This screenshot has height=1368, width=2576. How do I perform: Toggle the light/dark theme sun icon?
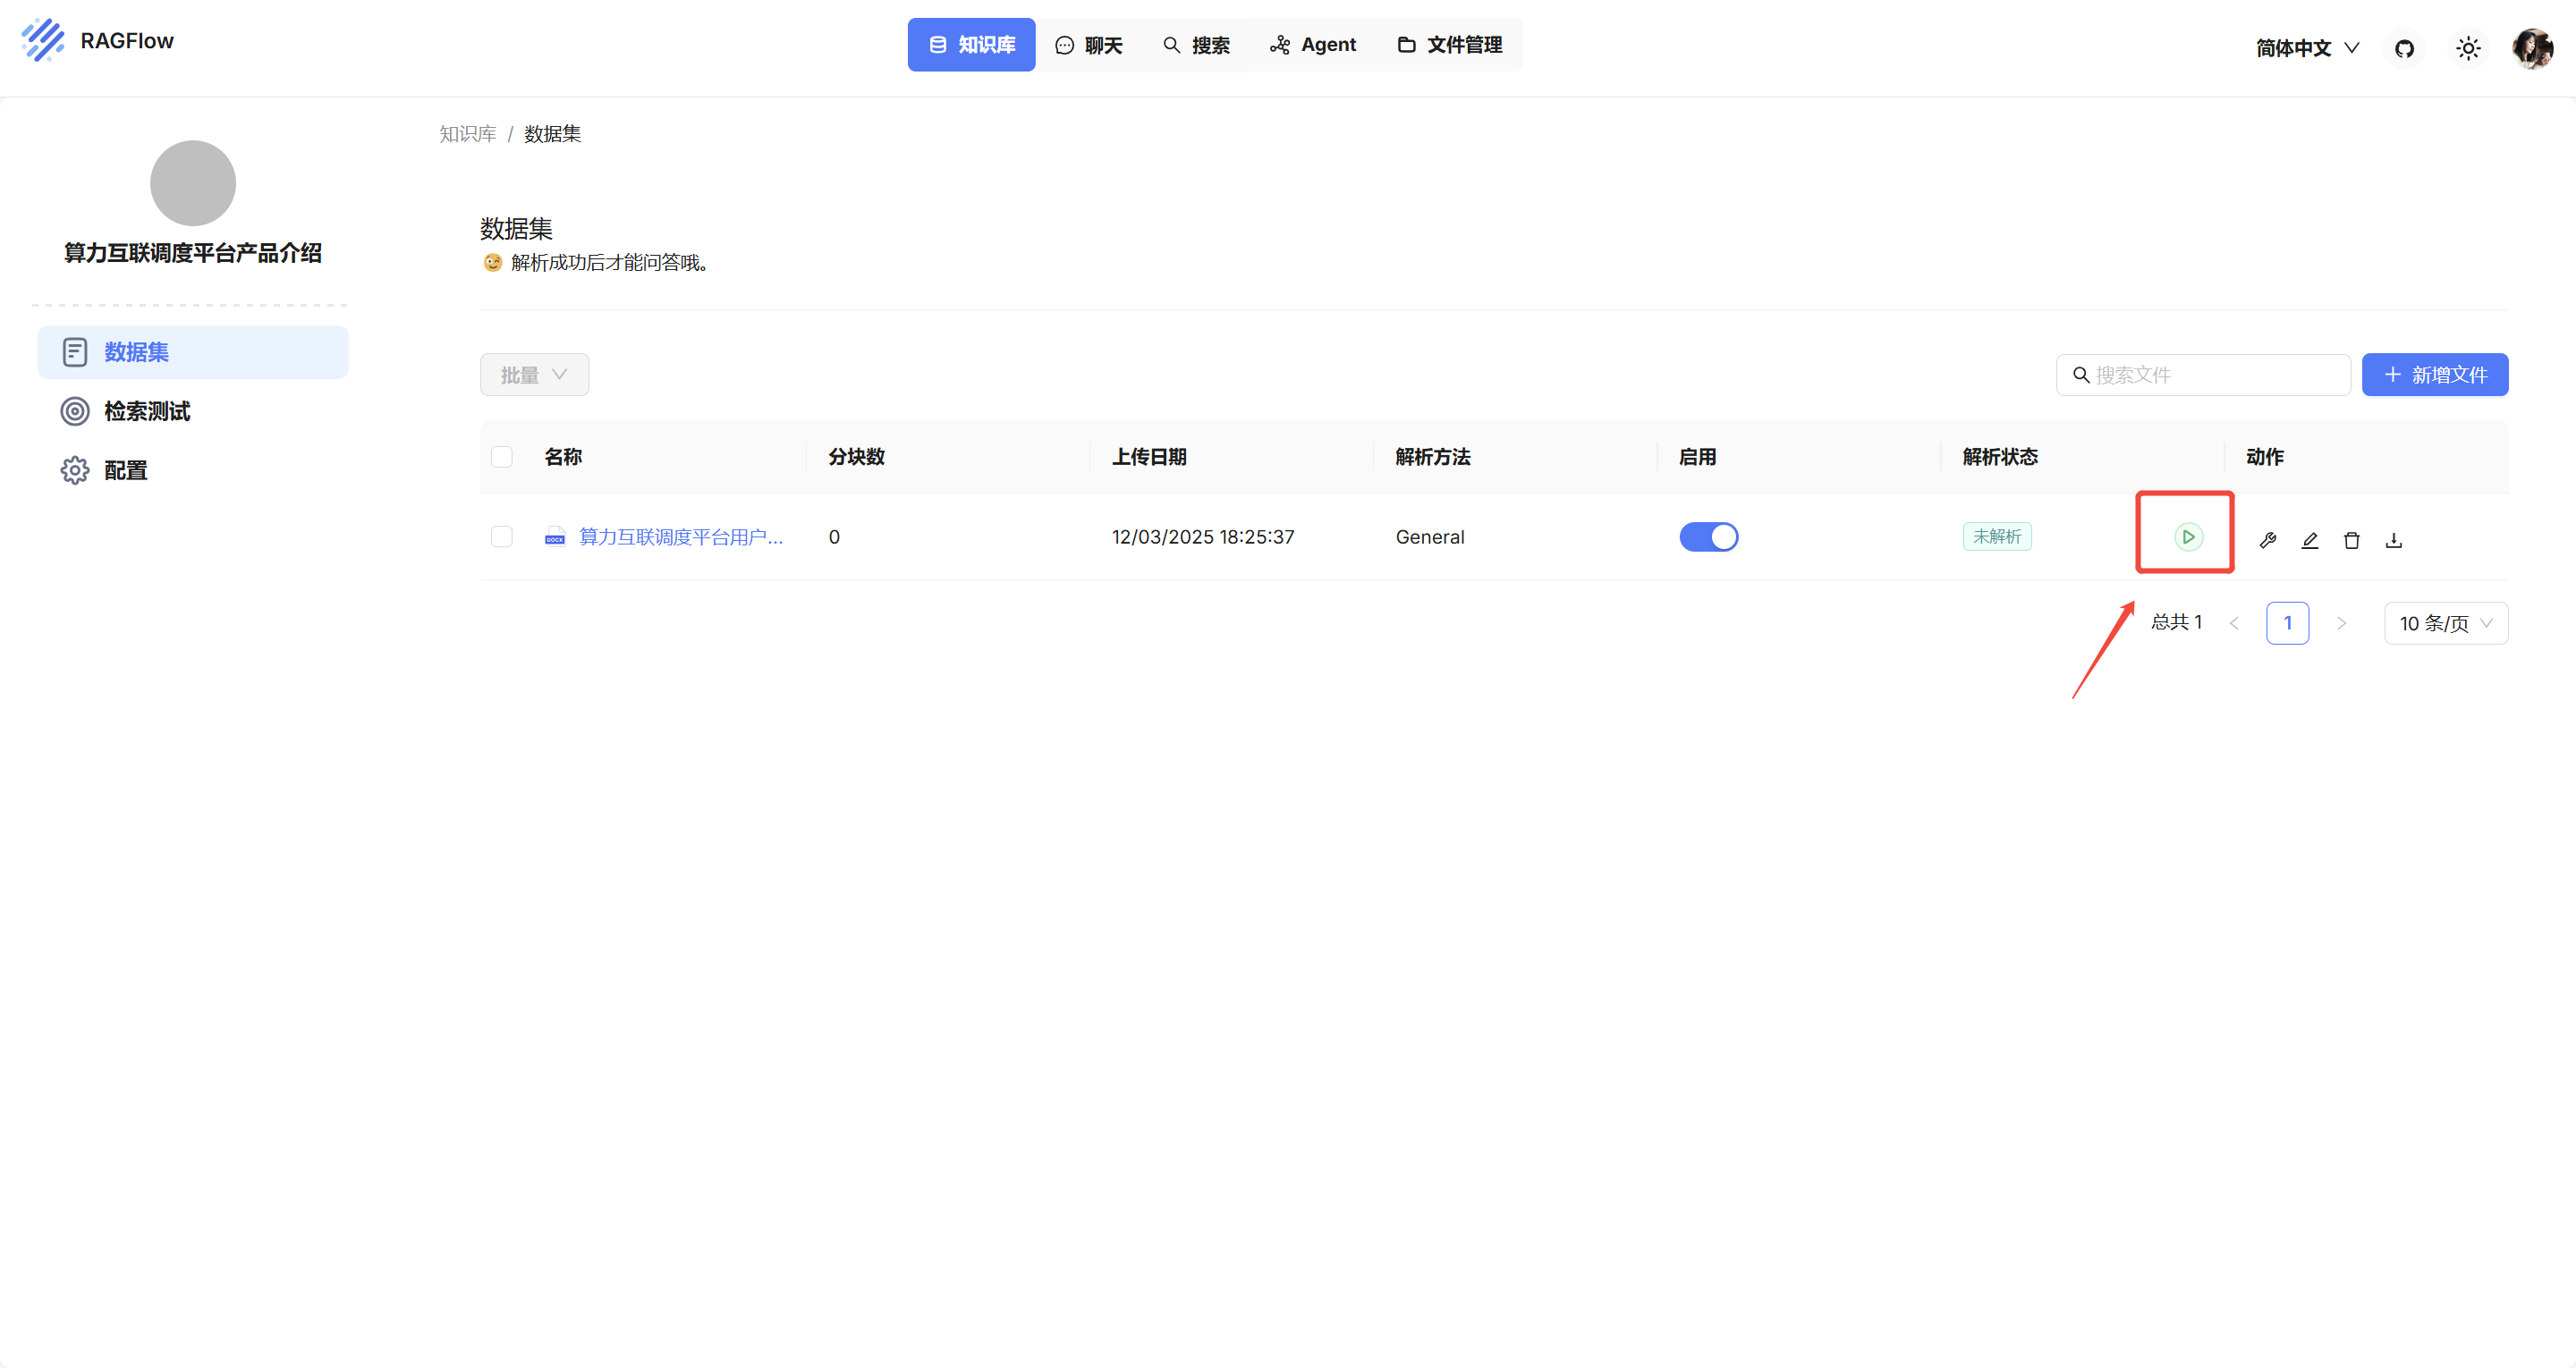pyautogui.click(x=2468, y=48)
